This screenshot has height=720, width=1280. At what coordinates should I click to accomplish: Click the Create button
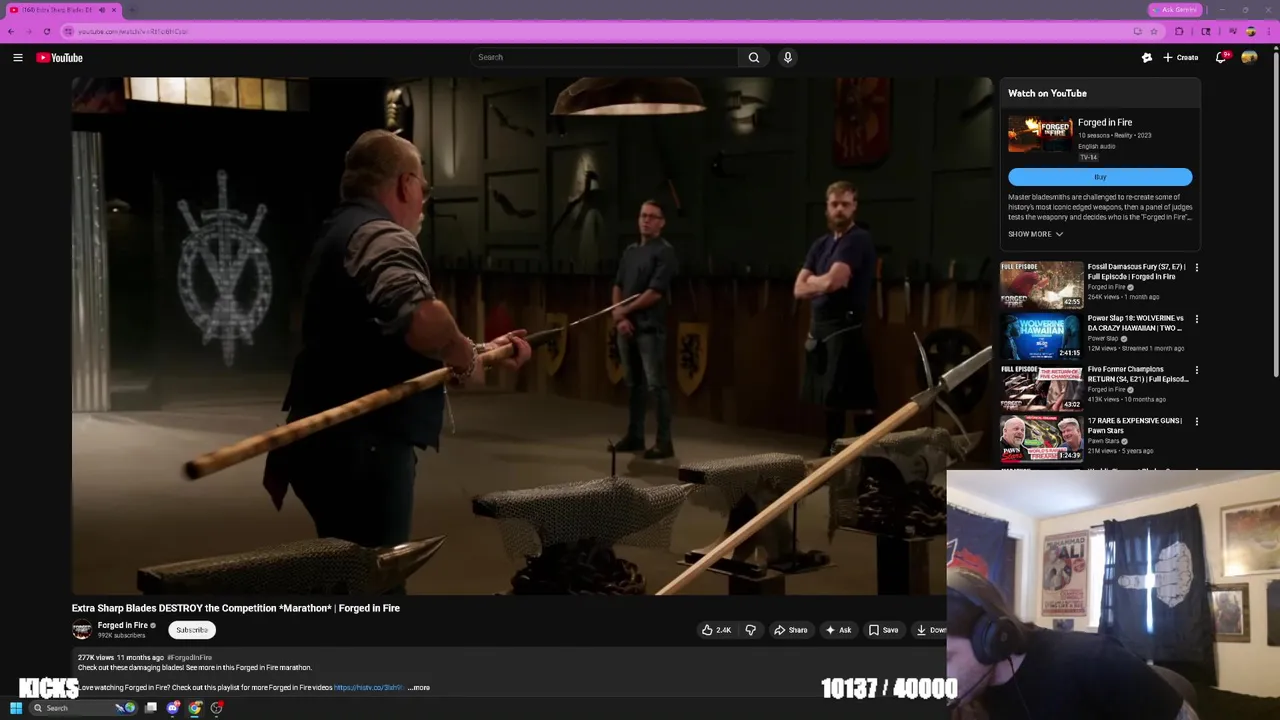1181,58
